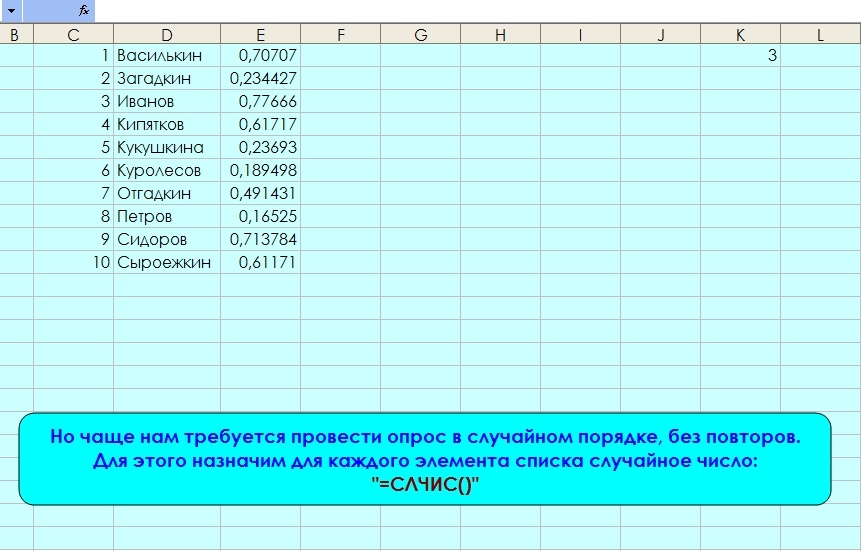Click the value 0,23693 cell

[261, 147]
